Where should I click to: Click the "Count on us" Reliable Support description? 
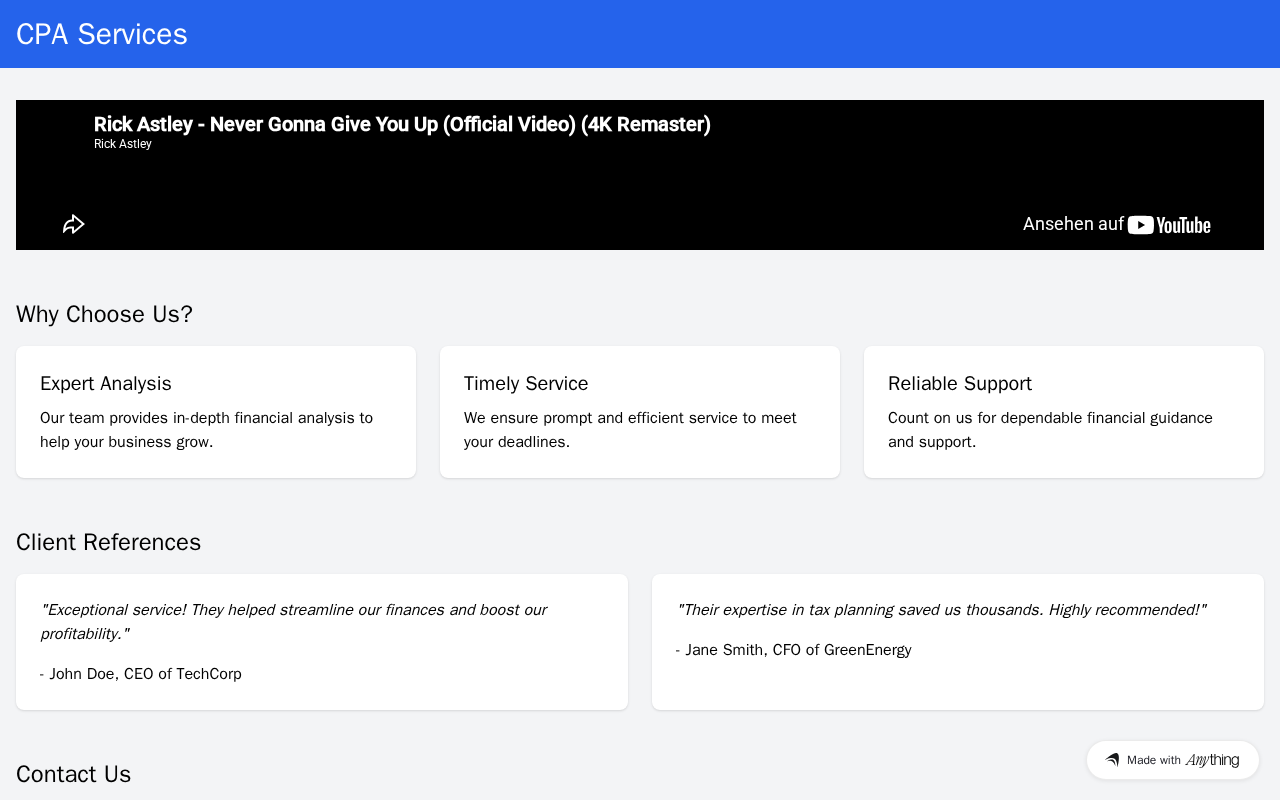[1050, 429]
